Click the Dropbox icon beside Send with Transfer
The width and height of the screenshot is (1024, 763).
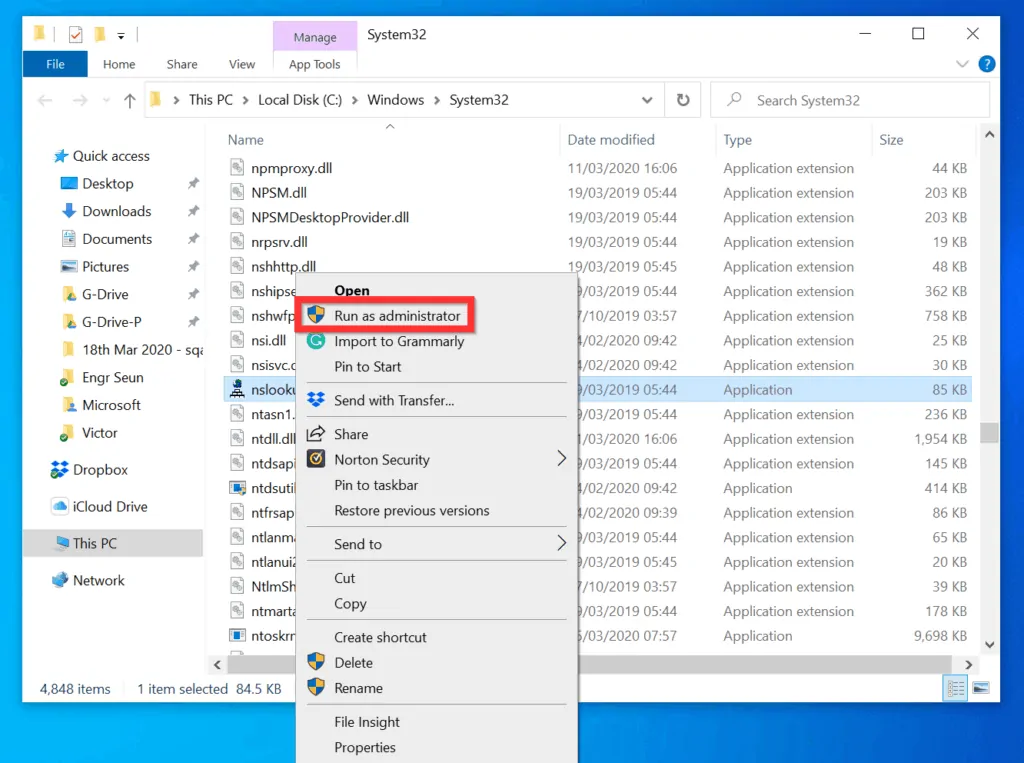click(x=316, y=400)
